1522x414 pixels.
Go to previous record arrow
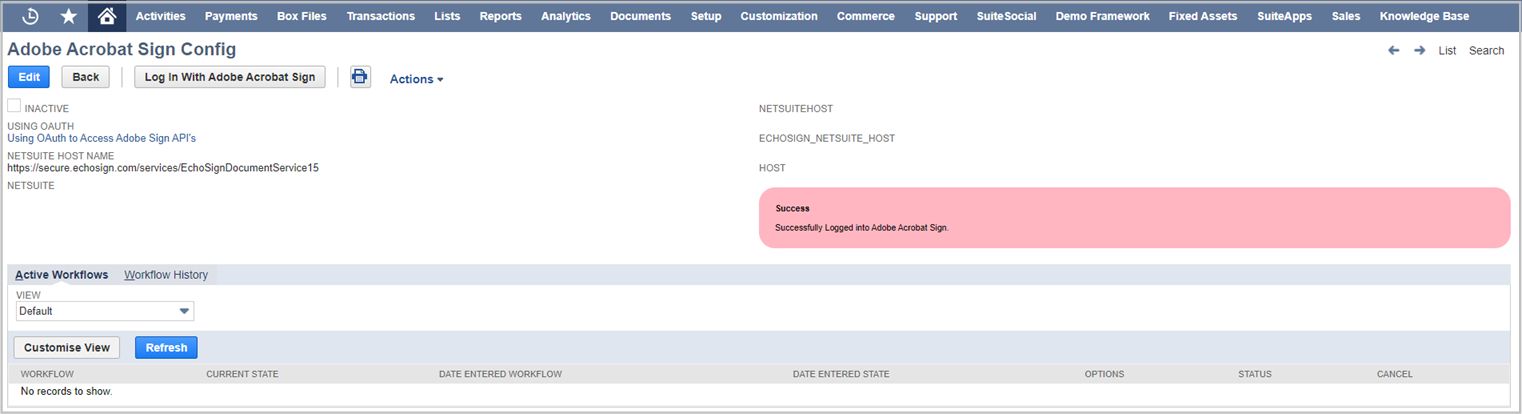(x=1393, y=50)
